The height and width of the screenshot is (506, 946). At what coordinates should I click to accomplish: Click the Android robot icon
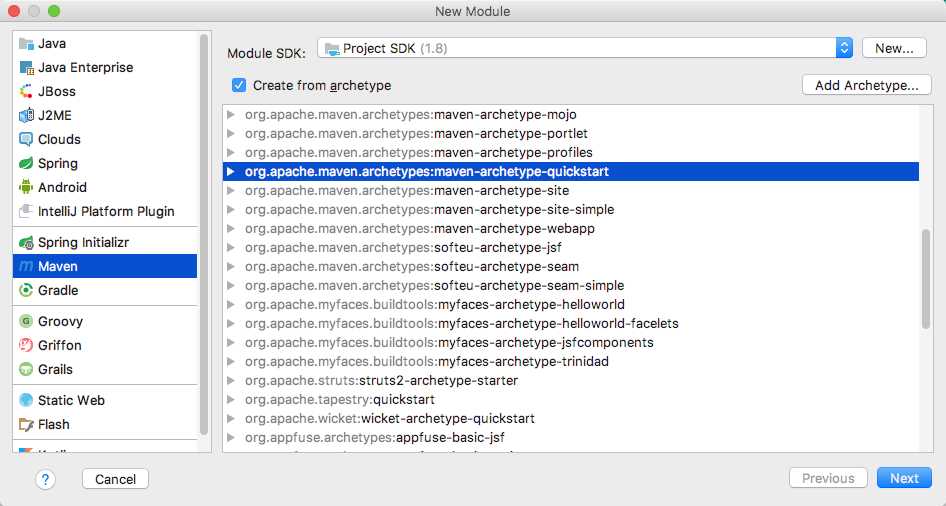(26, 188)
